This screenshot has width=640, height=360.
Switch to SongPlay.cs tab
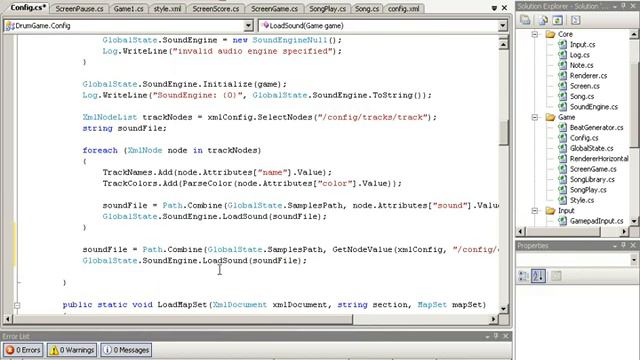(x=327, y=9)
